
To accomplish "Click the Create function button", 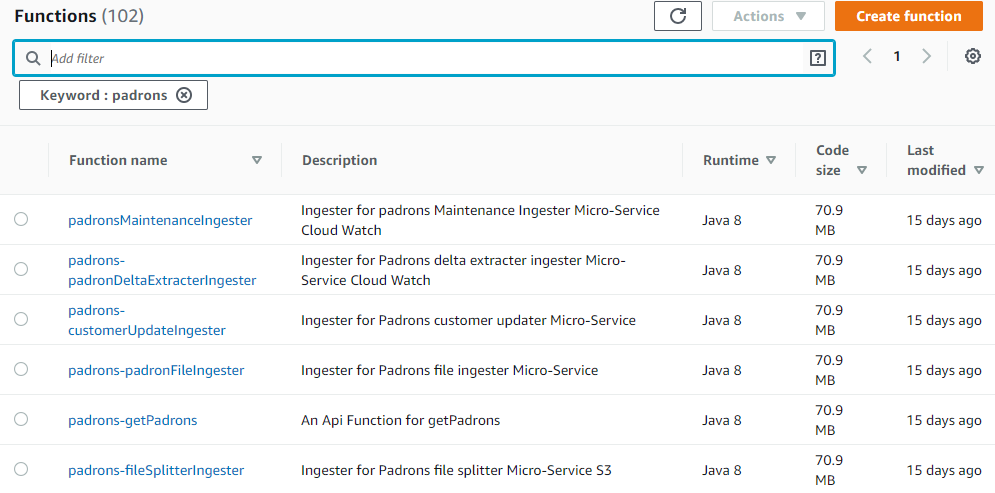I will coord(908,16).
